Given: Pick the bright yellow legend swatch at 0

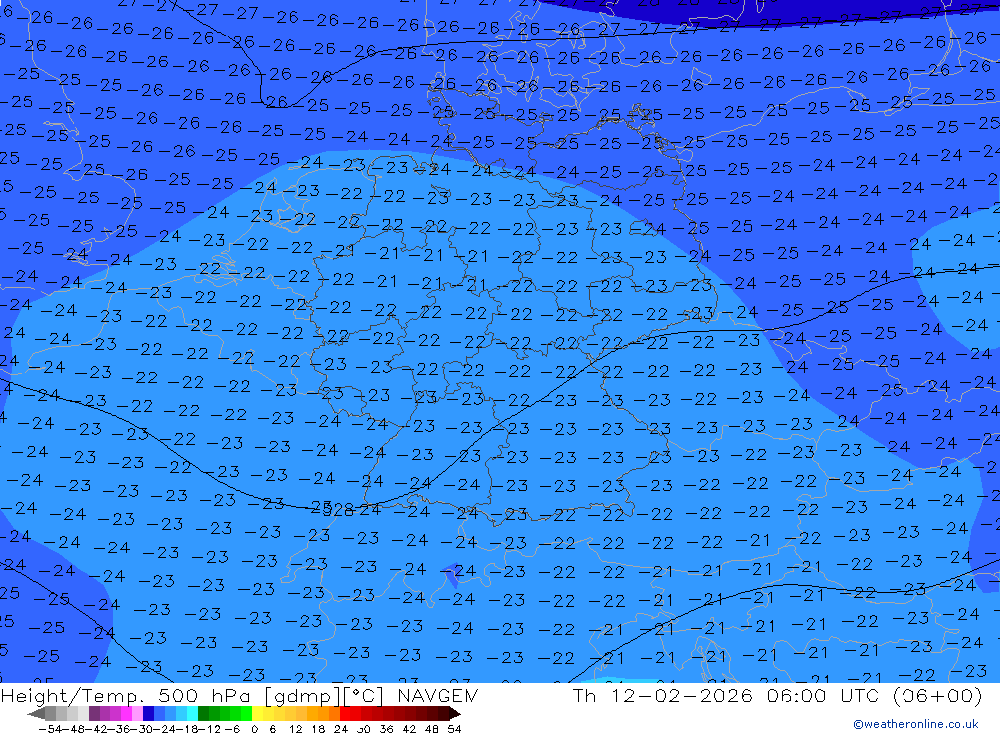Looking at the screenshot, I should point(258,714).
